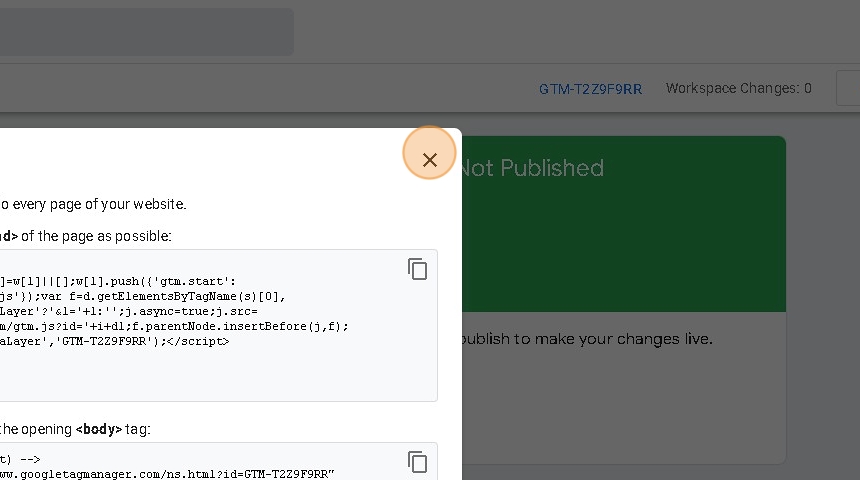Close the install Tag Manager dialog
Viewport: 860px width, 480px height.
pos(429,160)
